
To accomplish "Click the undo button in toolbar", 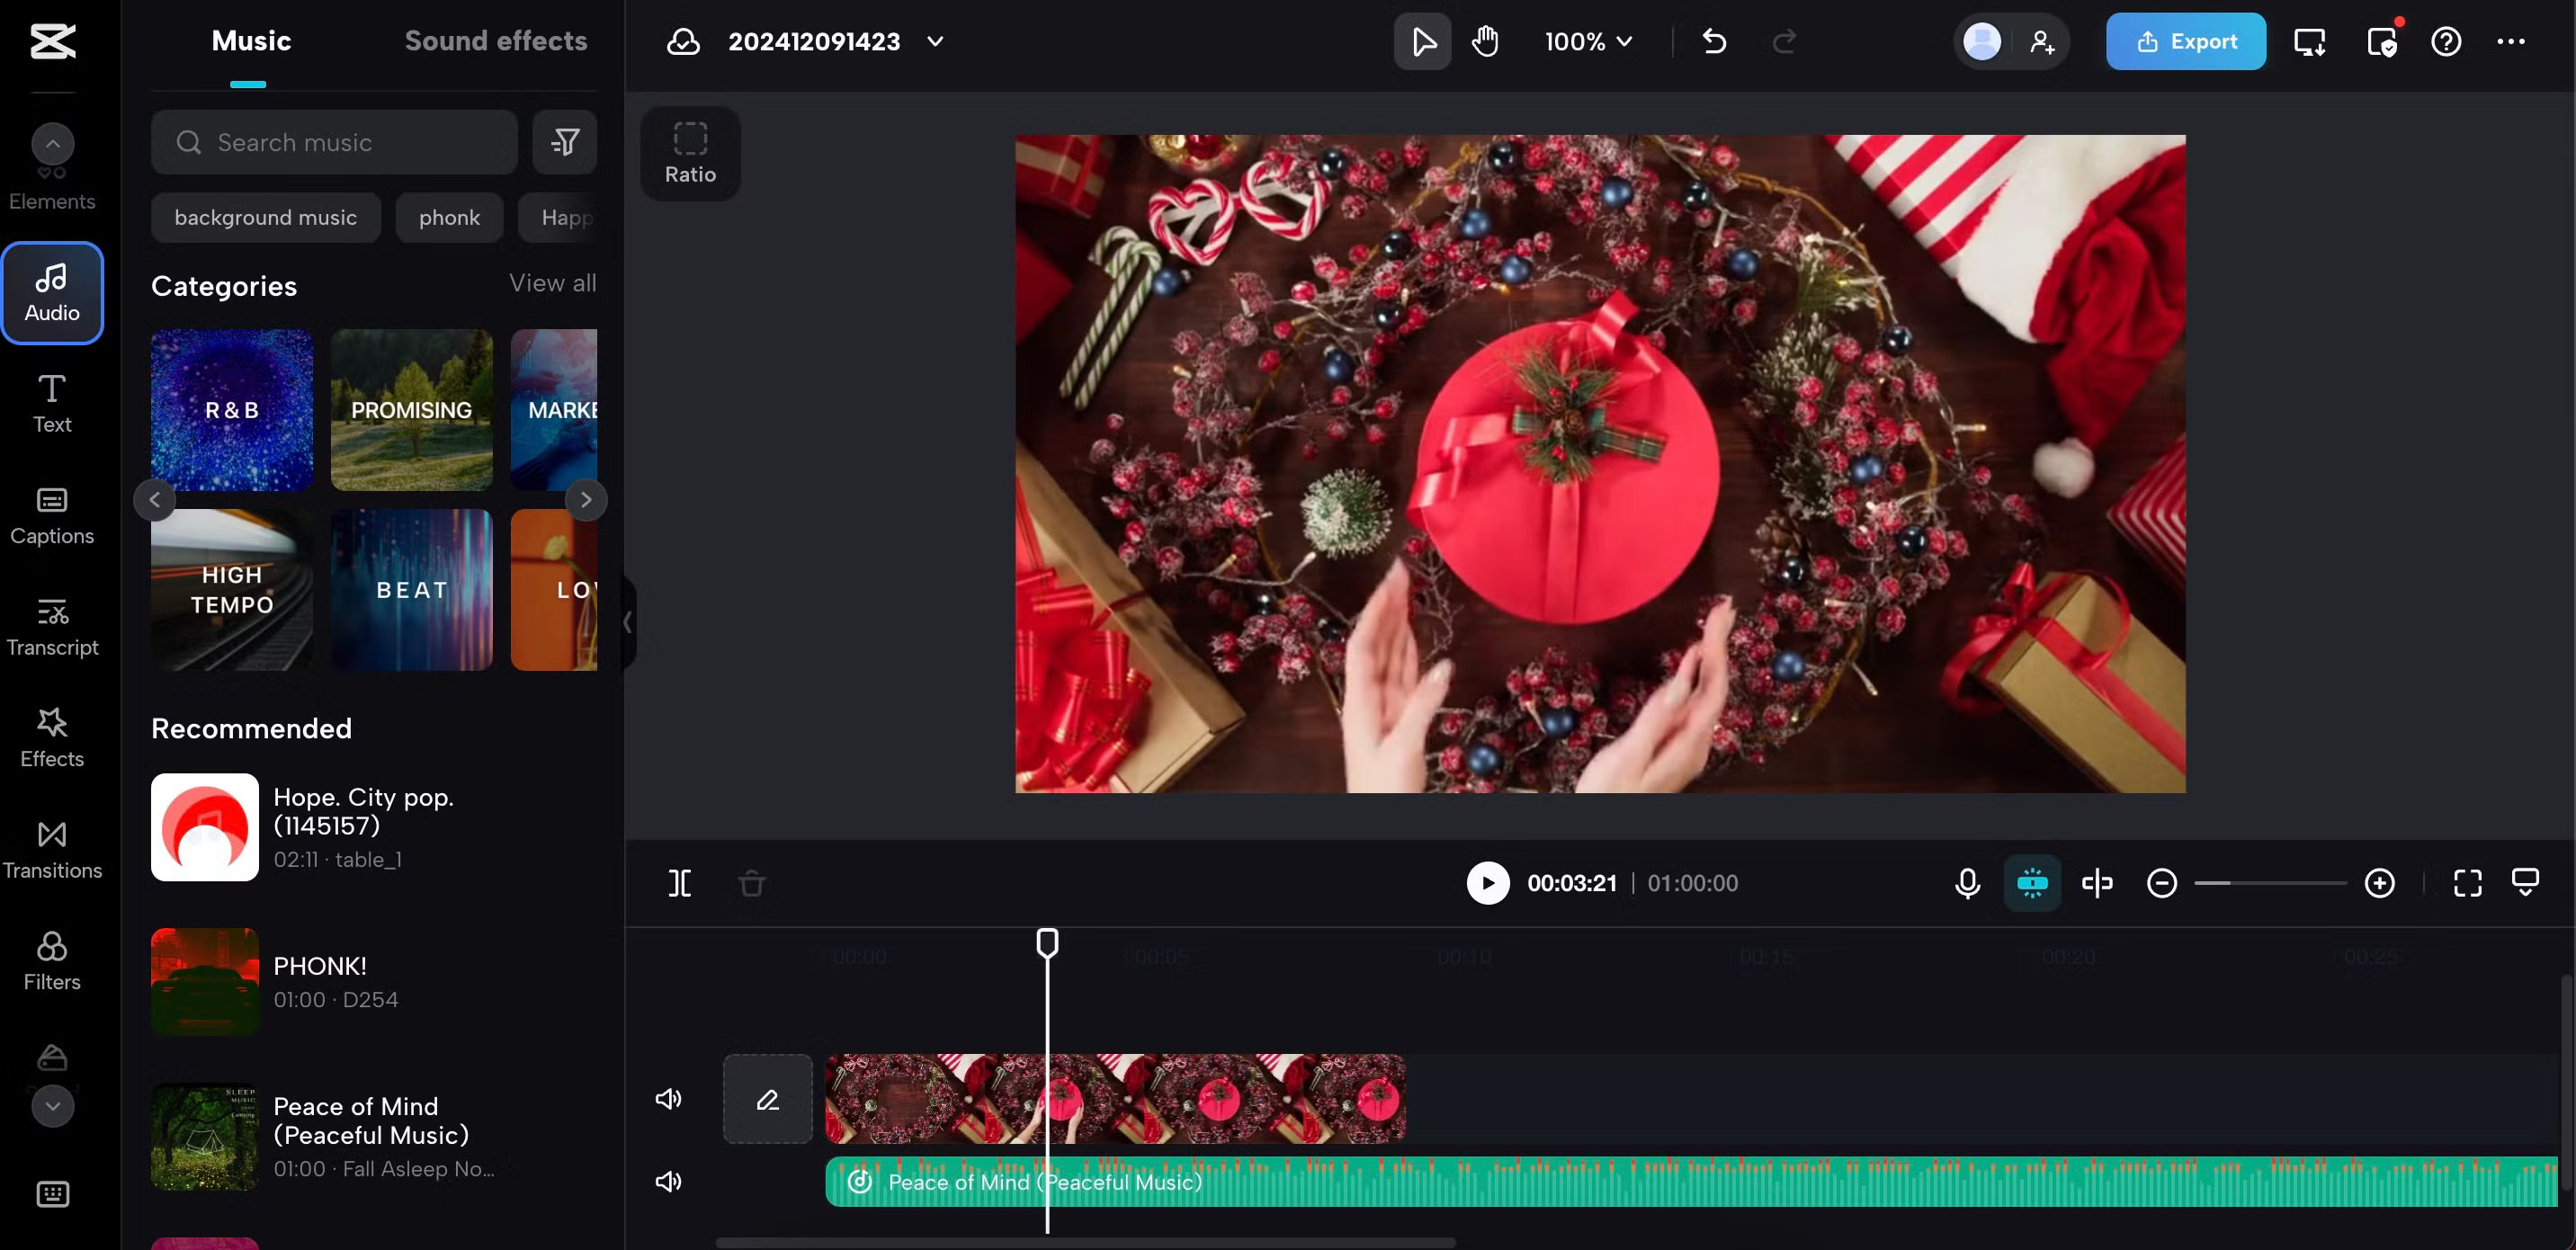I will (1713, 40).
